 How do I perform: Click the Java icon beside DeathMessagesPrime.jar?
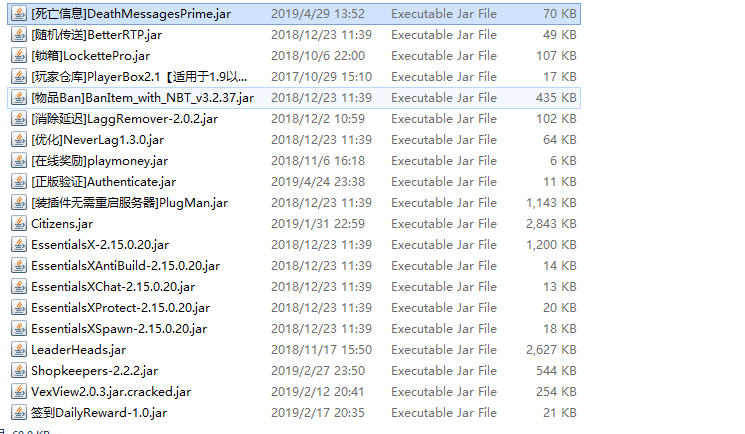[x=19, y=14]
